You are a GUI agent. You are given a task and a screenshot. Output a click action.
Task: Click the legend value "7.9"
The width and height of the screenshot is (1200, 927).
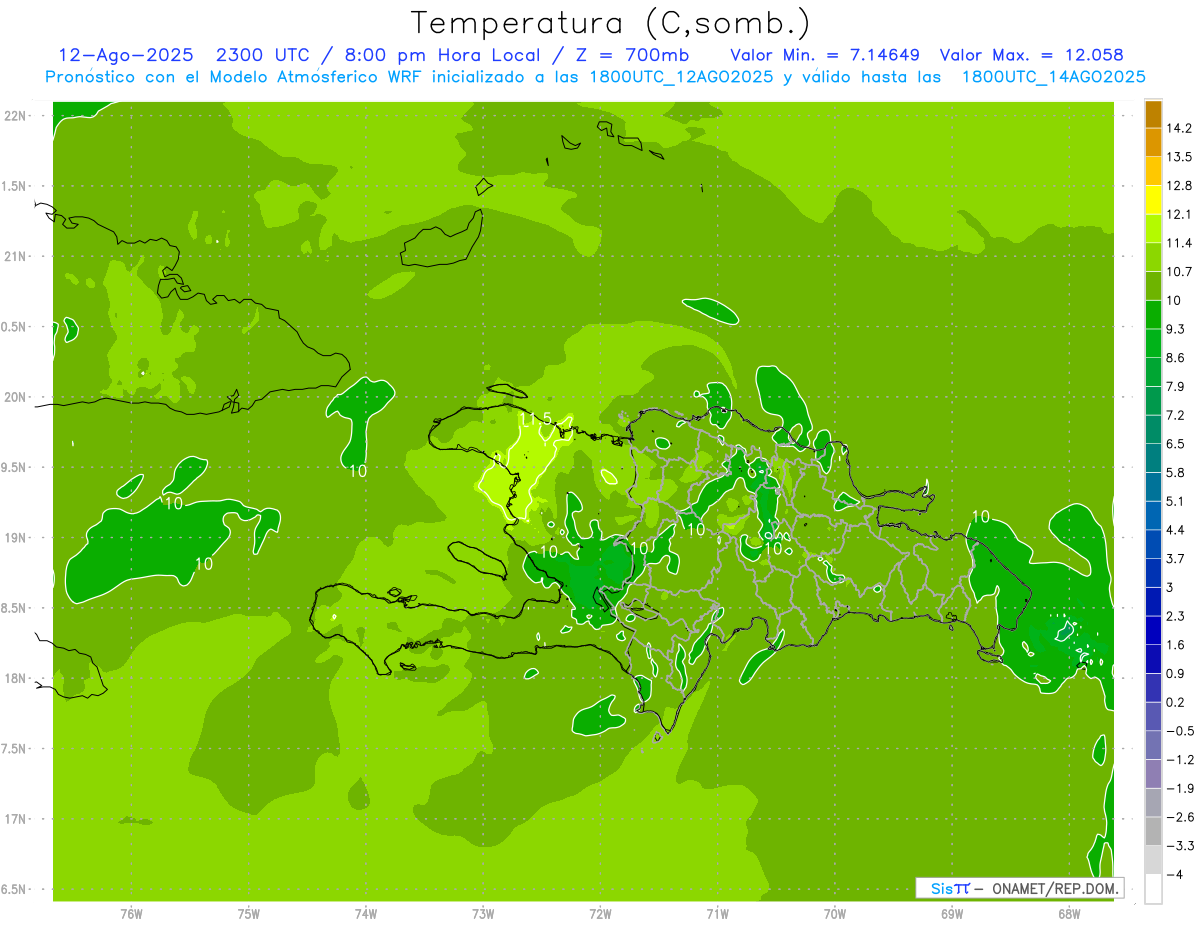click(x=1176, y=387)
